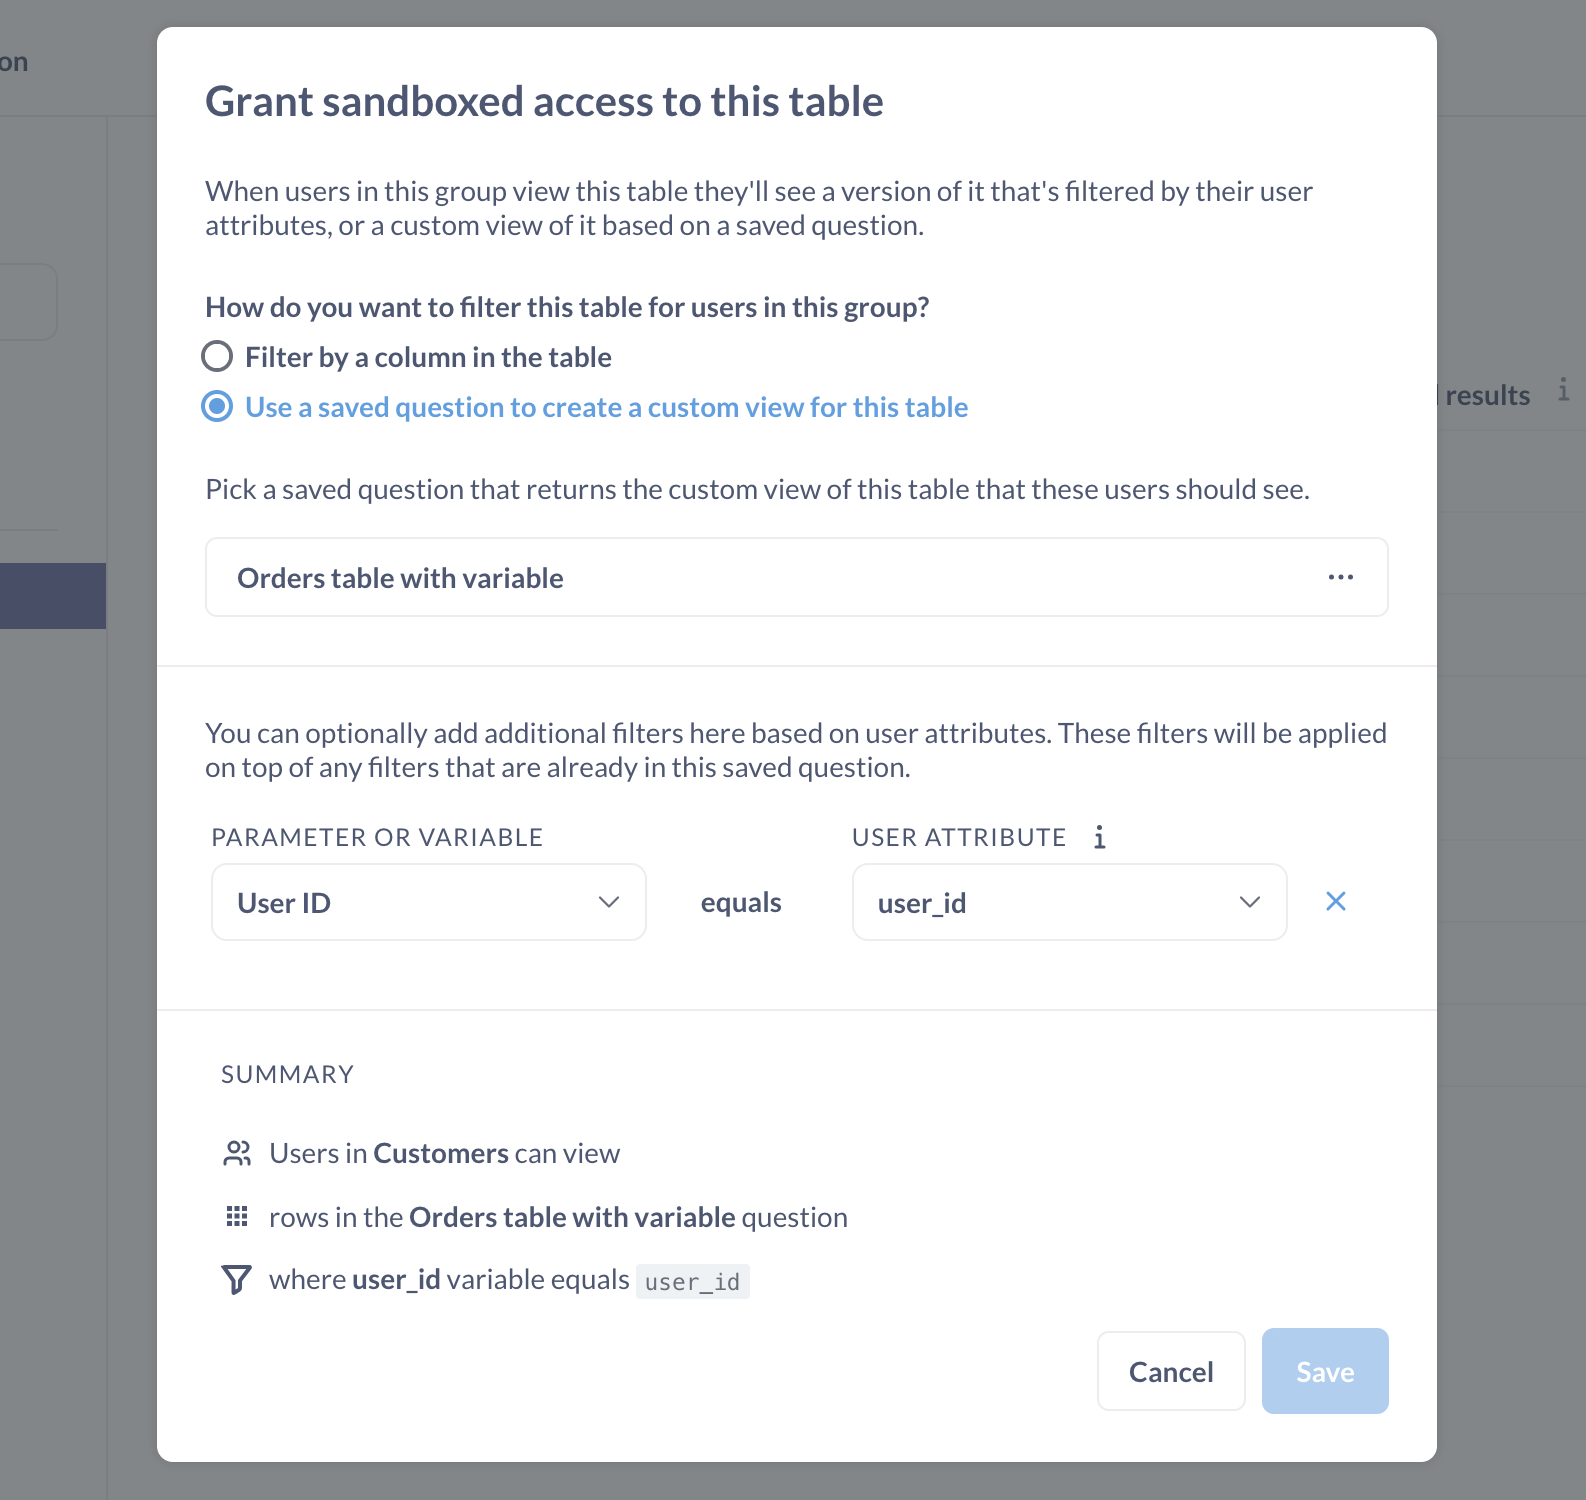Click the user_id code tag in summary
Image resolution: width=1586 pixels, height=1500 pixels.
pos(692,1281)
